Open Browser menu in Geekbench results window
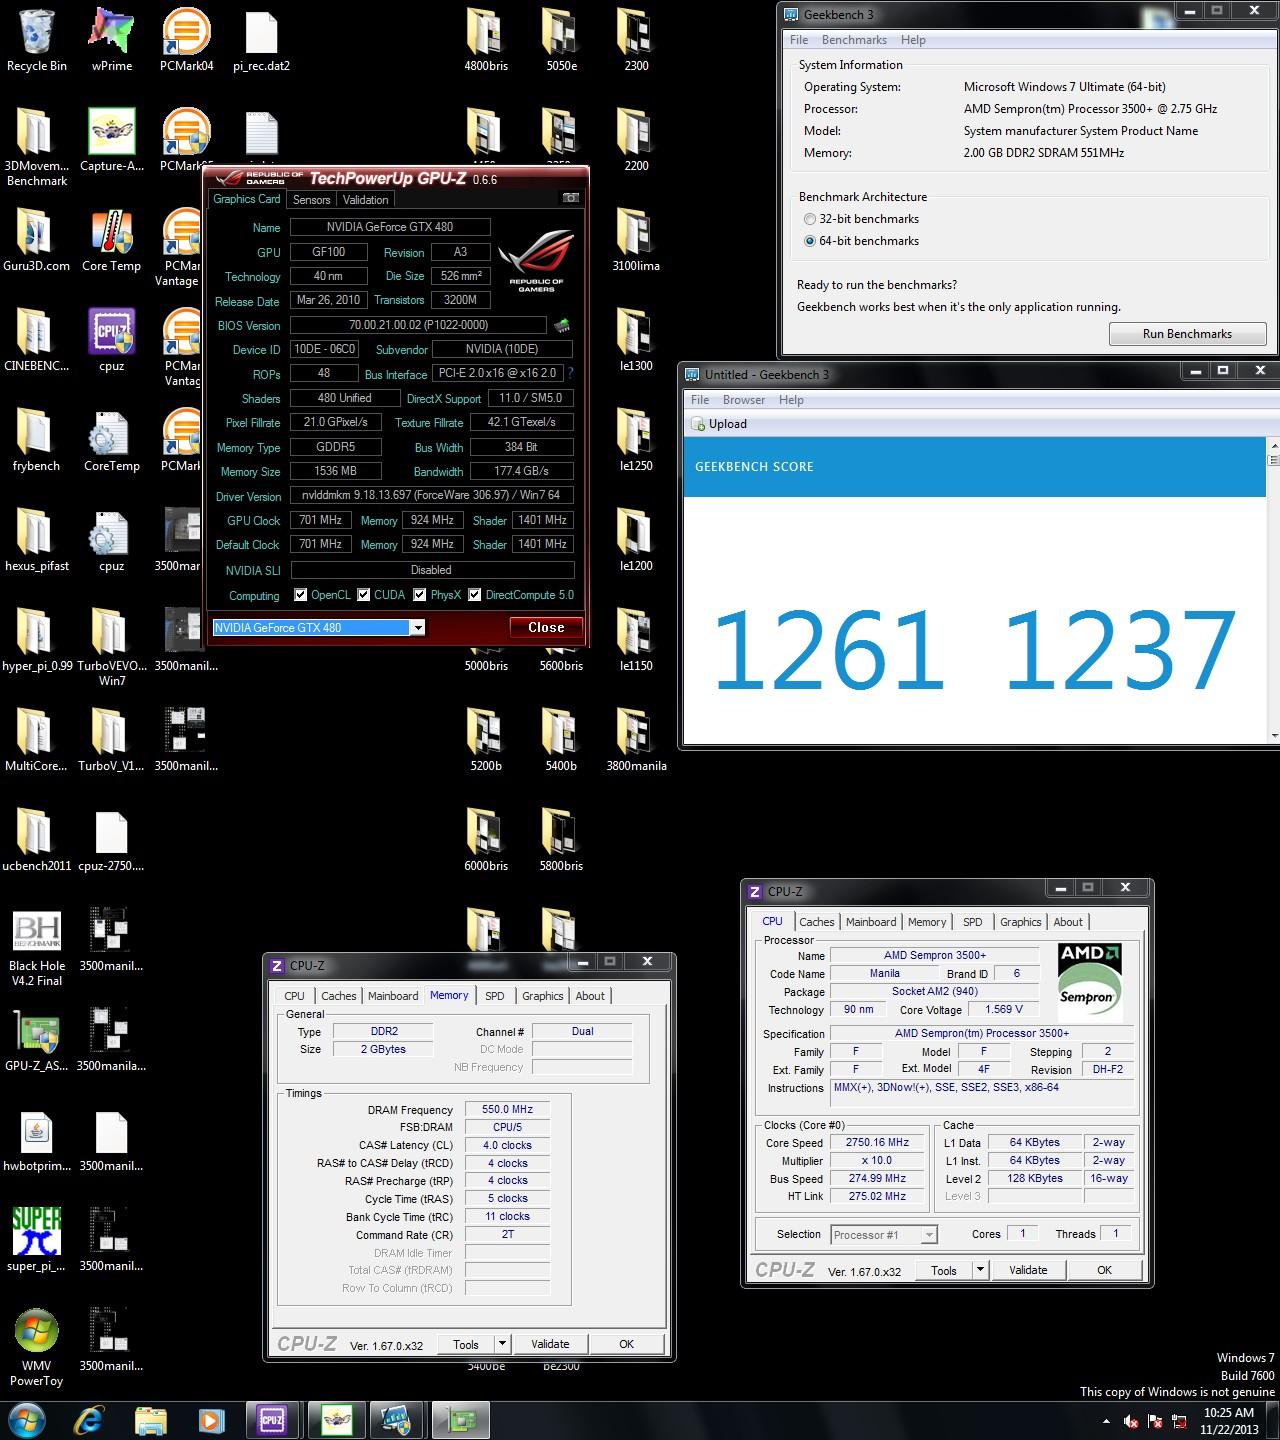The image size is (1280, 1440). click(x=744, y=400)
